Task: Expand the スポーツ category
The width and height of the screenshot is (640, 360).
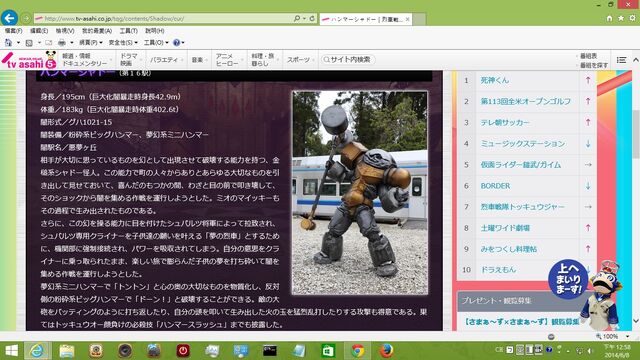Action: [x=300, y=60]
